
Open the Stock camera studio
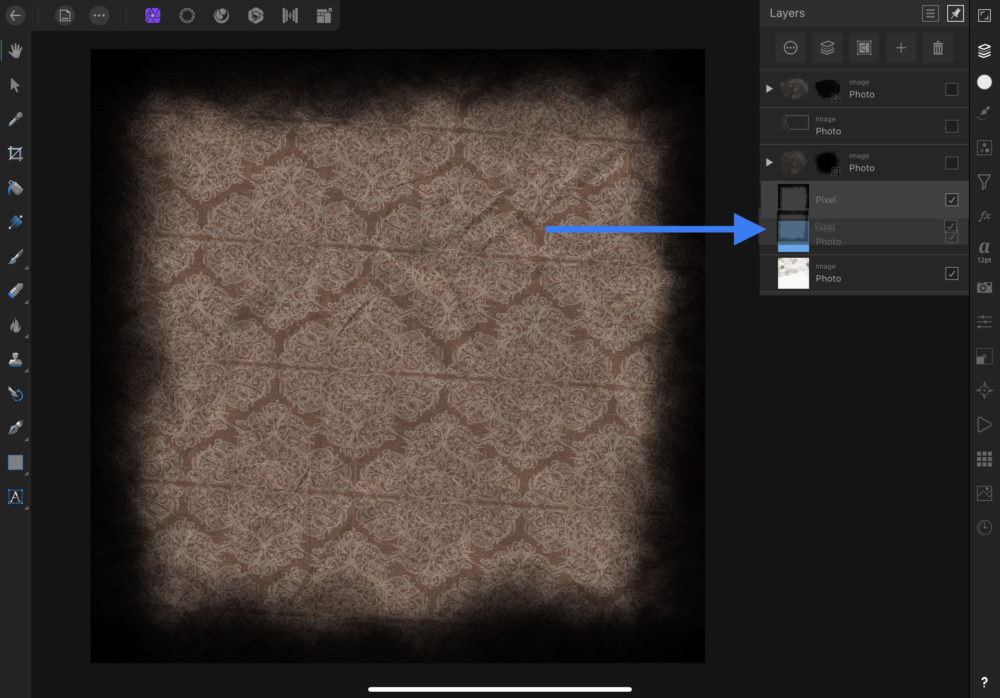(984, 287)
